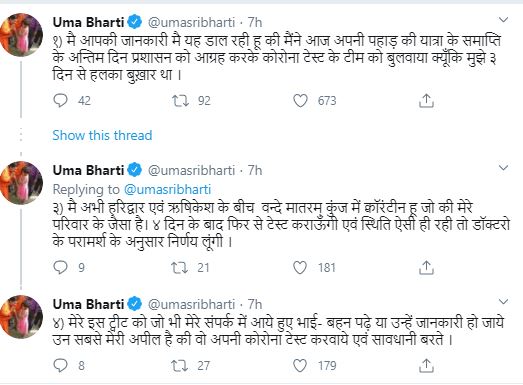Share the second tweet via the share icon
The height and width of the screenshot is (385, 523).
pos(426,267)
